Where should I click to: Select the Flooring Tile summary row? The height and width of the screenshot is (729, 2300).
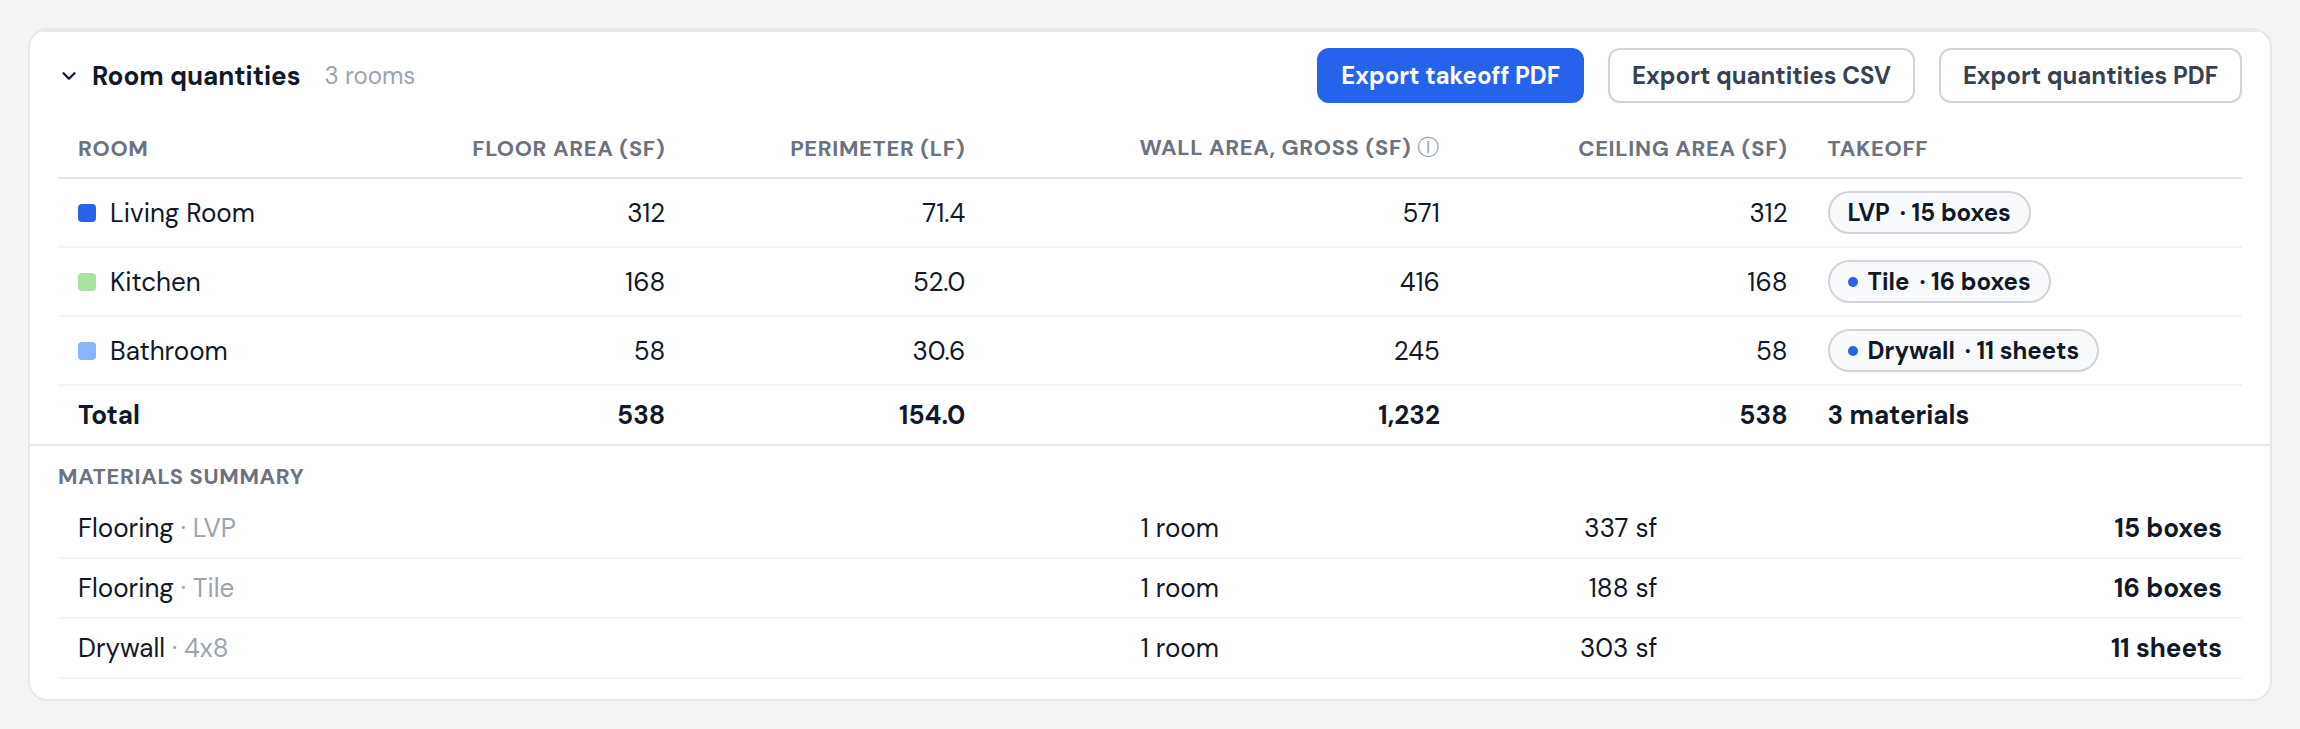[1150, 588]
